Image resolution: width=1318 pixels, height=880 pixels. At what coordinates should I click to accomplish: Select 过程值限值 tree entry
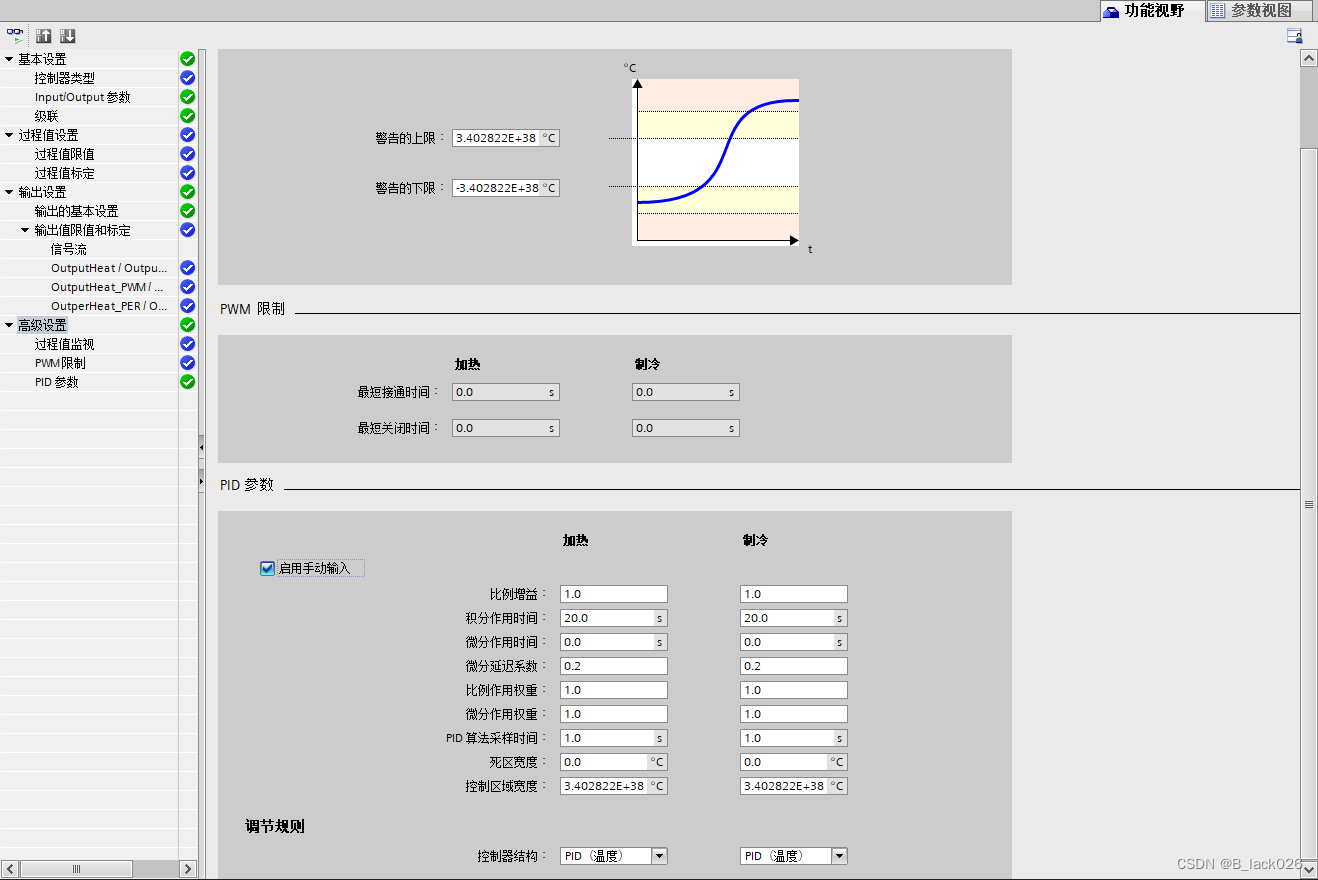click(65, 154)
